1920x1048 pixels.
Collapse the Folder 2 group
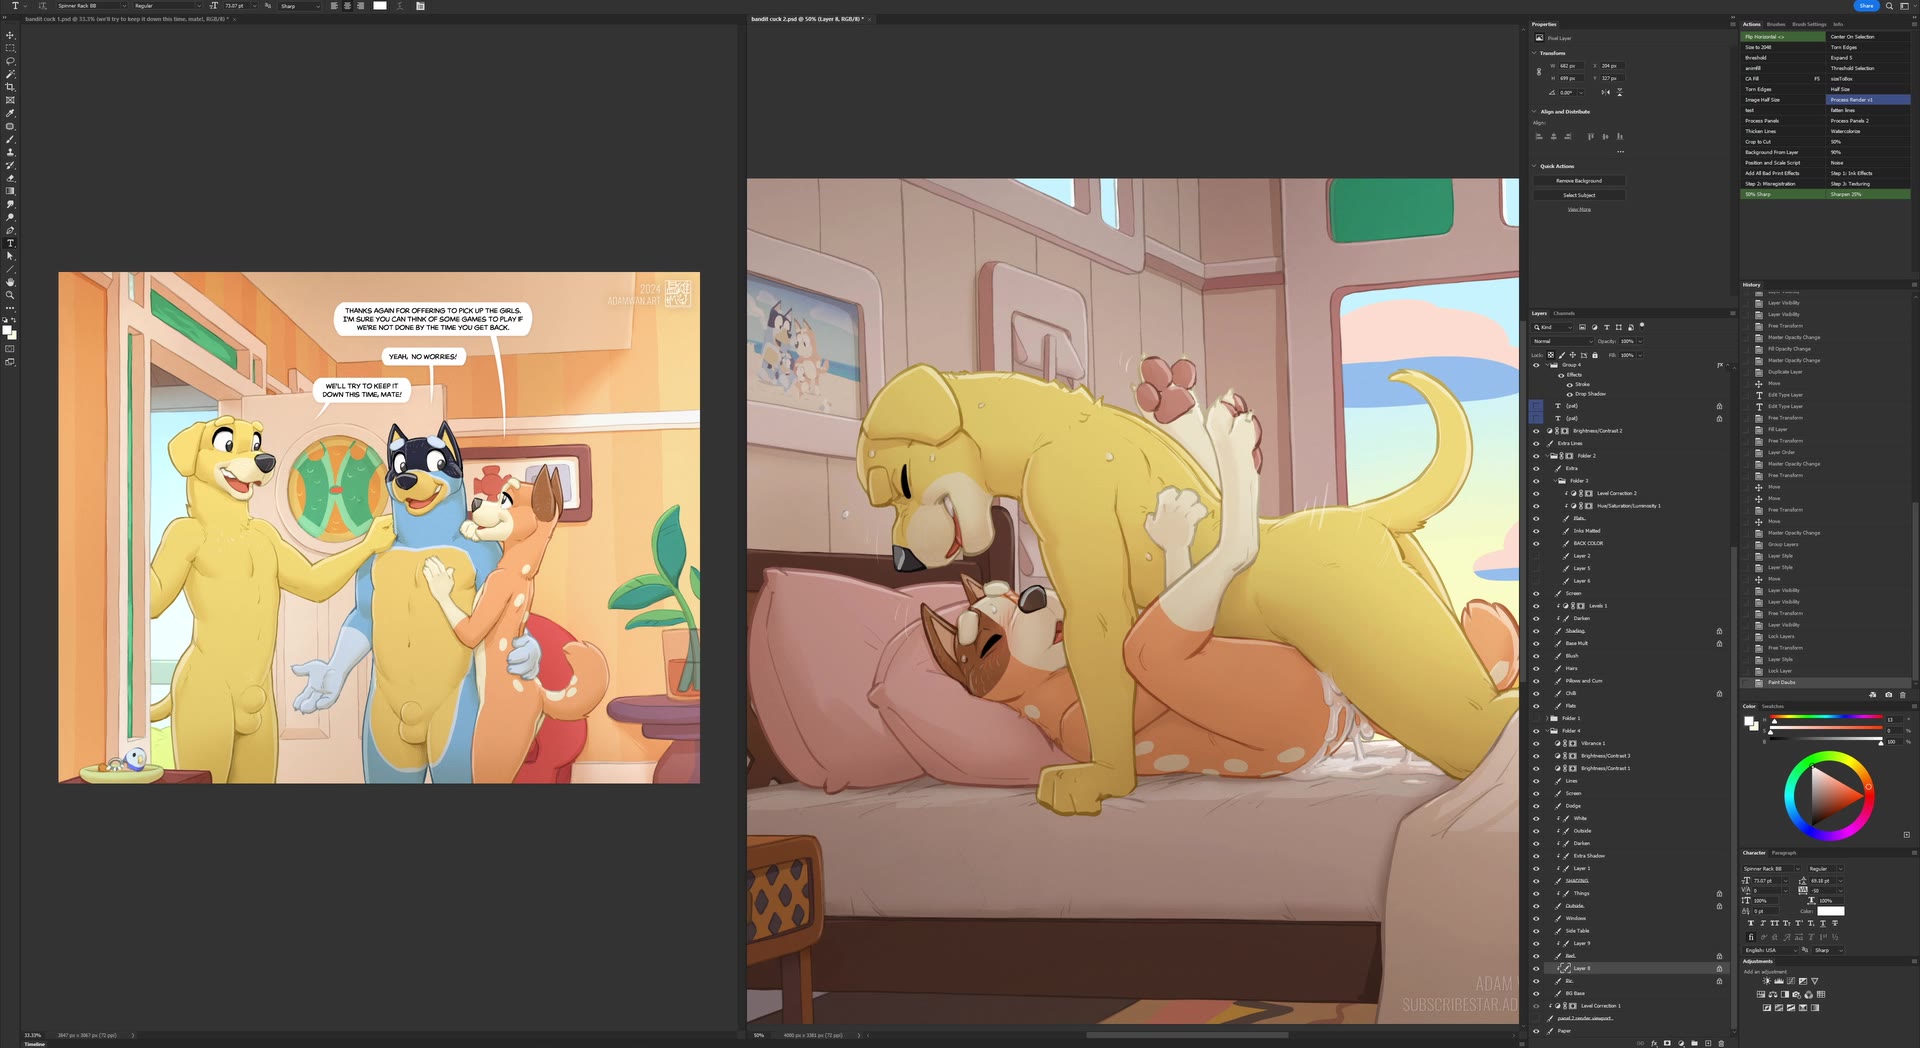(x=1546, y=456)
